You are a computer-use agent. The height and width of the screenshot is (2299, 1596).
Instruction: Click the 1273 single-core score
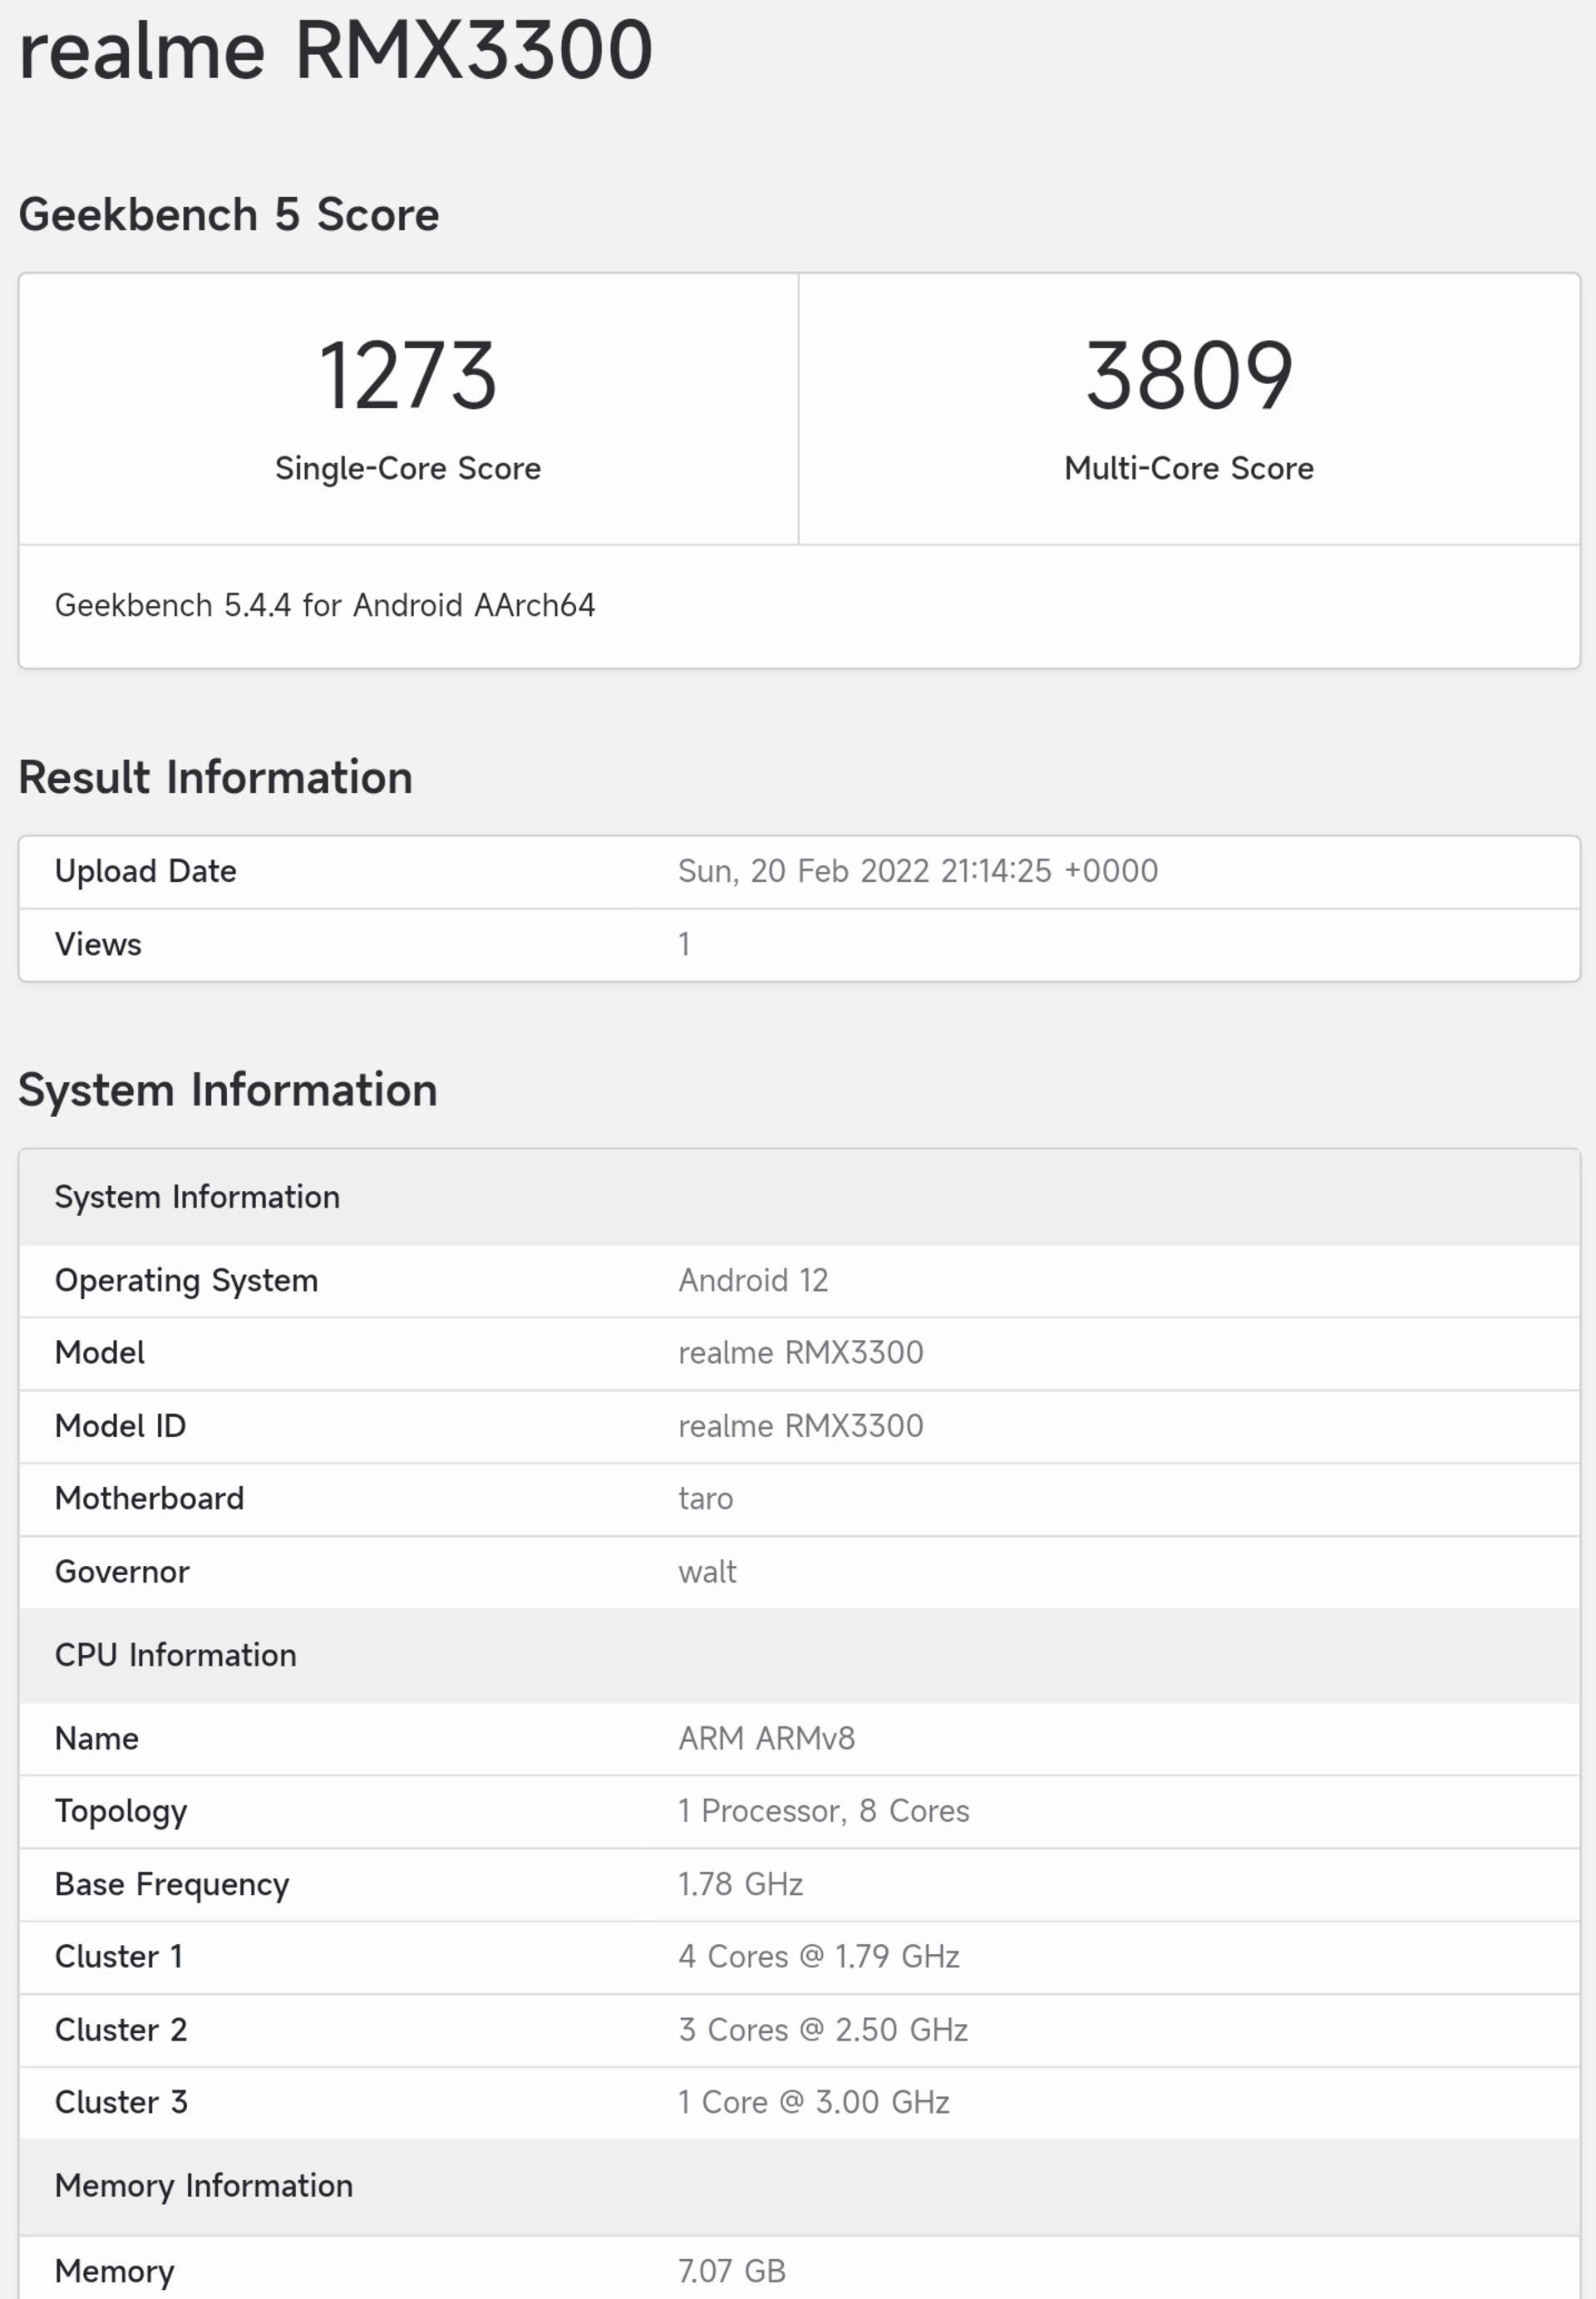(407, 376)
